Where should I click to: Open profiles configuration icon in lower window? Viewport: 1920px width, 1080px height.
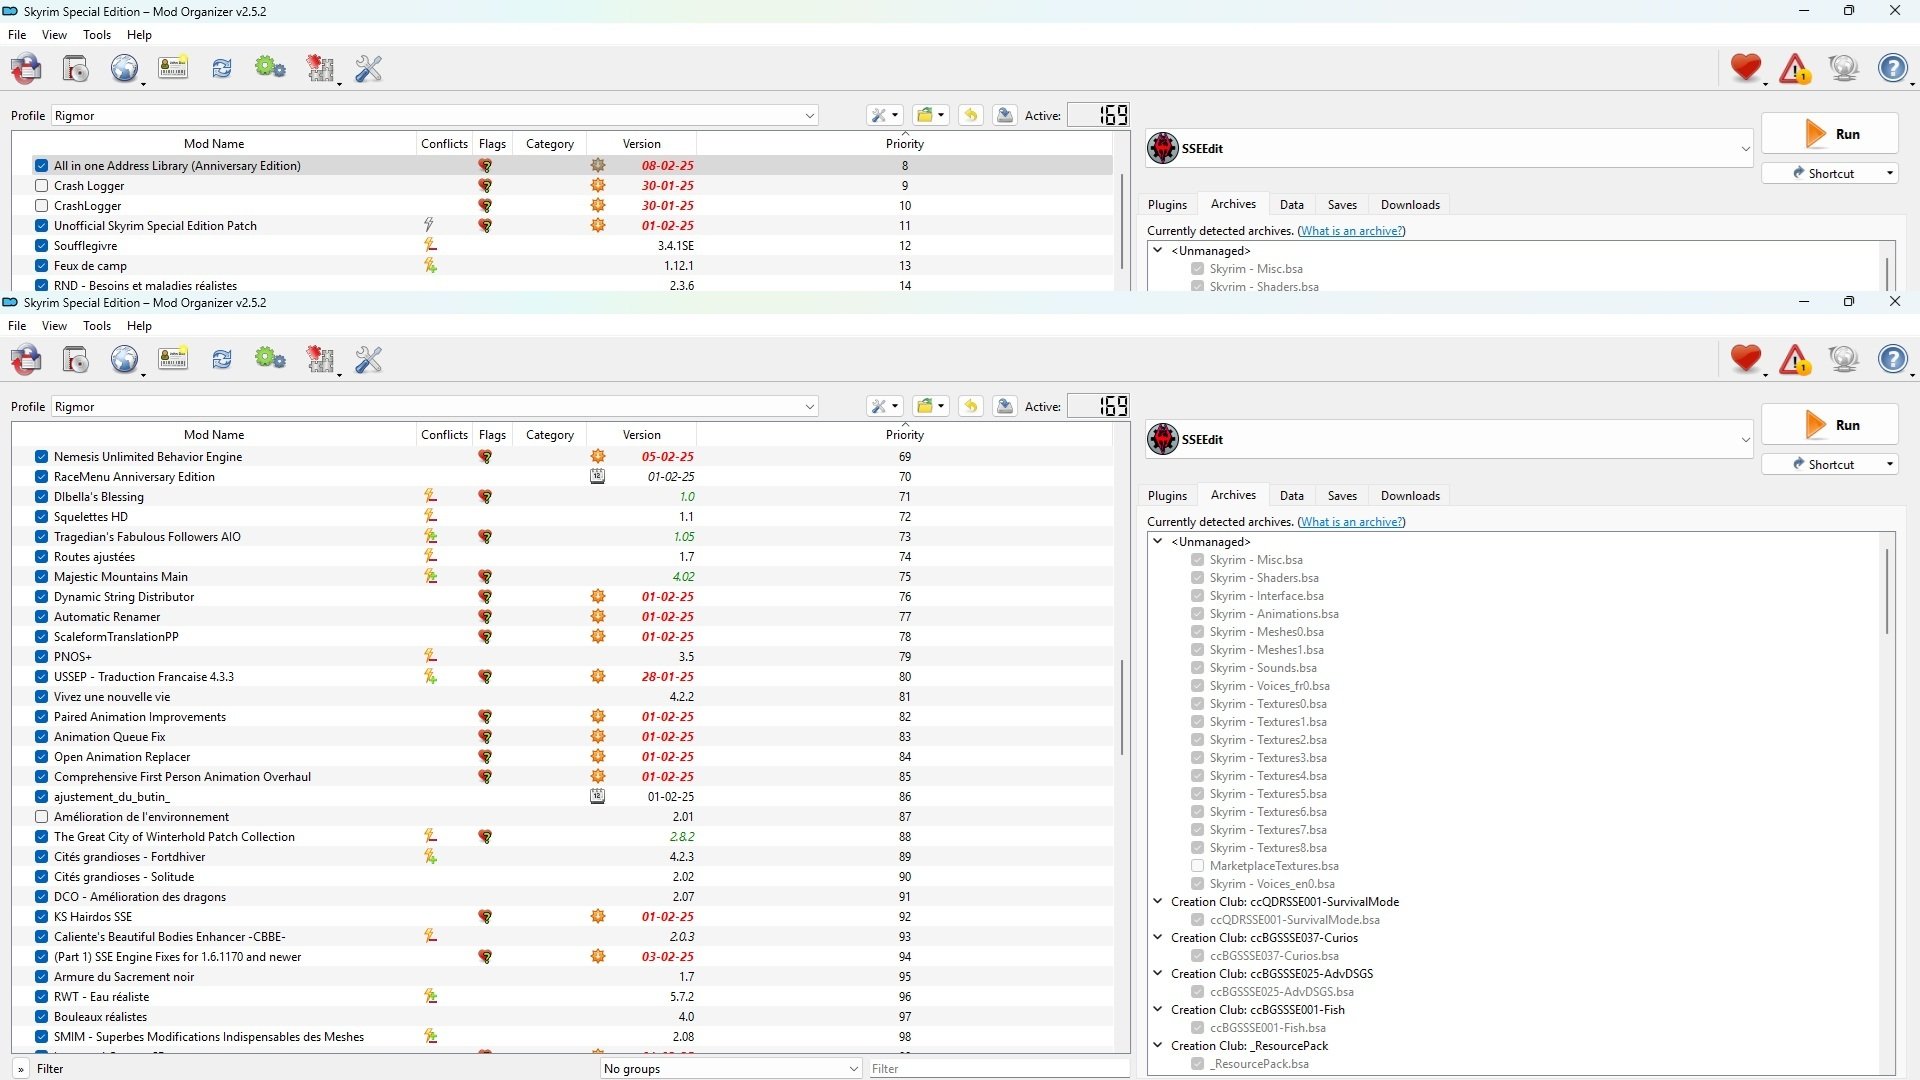[173, 359]
